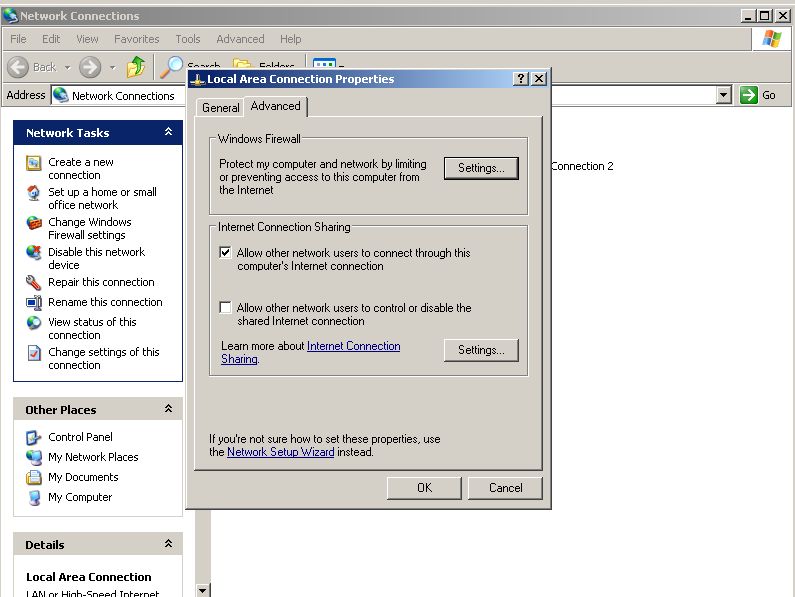
Task: Click the green Go arrow icon
Action: pos(748,95)
